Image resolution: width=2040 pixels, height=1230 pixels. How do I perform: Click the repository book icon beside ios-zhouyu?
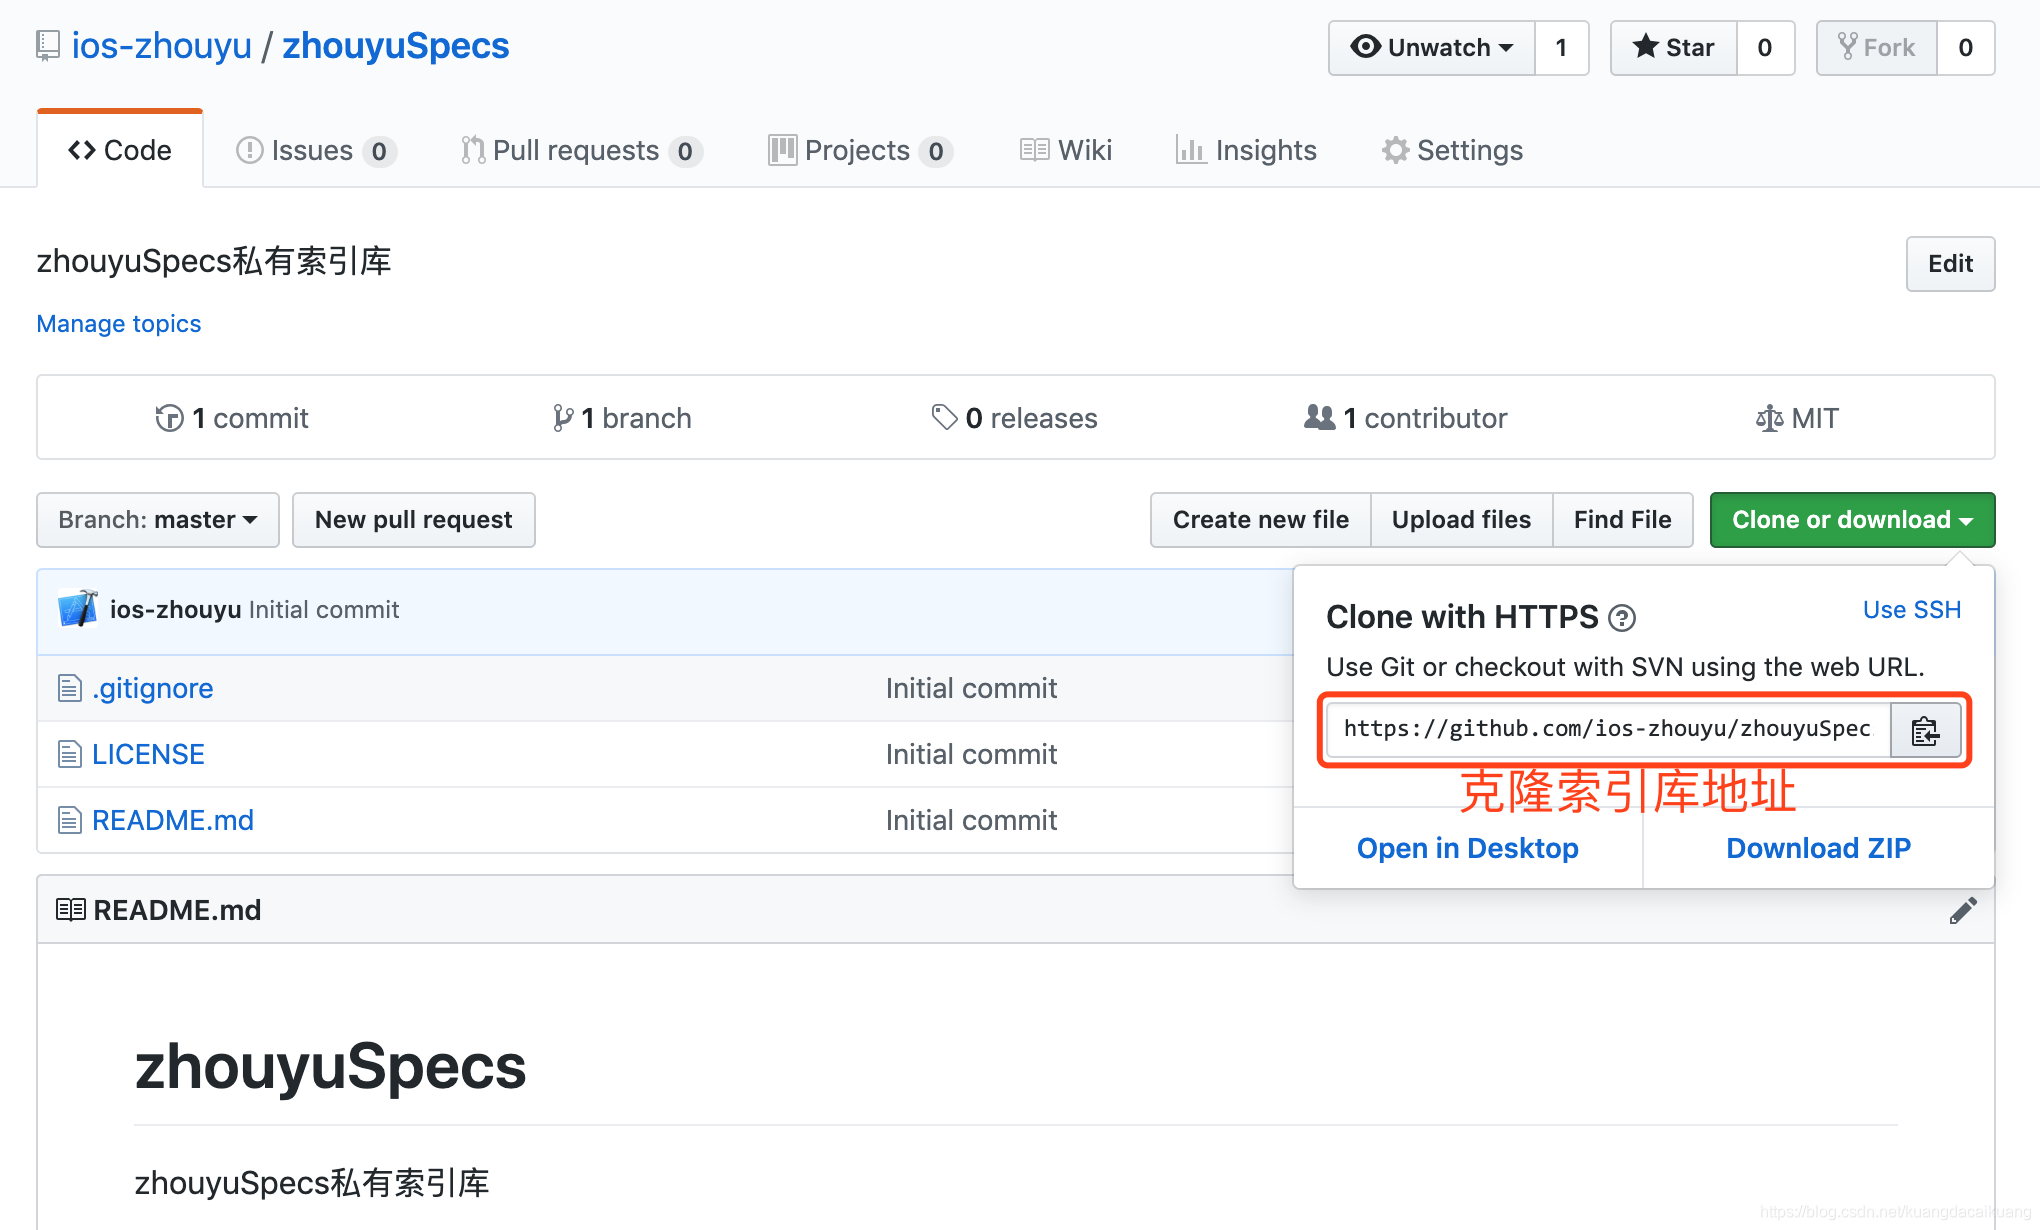pos(48,46)
